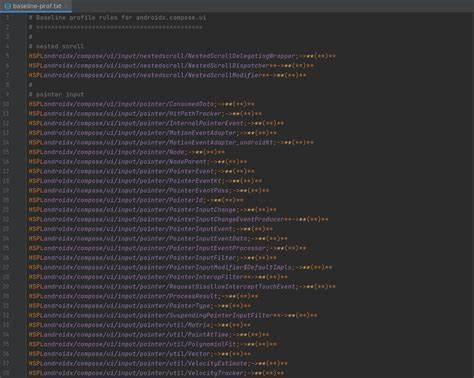
Task: Click the MotionEventAdapter_androidKt rule line
Action: 171,142
